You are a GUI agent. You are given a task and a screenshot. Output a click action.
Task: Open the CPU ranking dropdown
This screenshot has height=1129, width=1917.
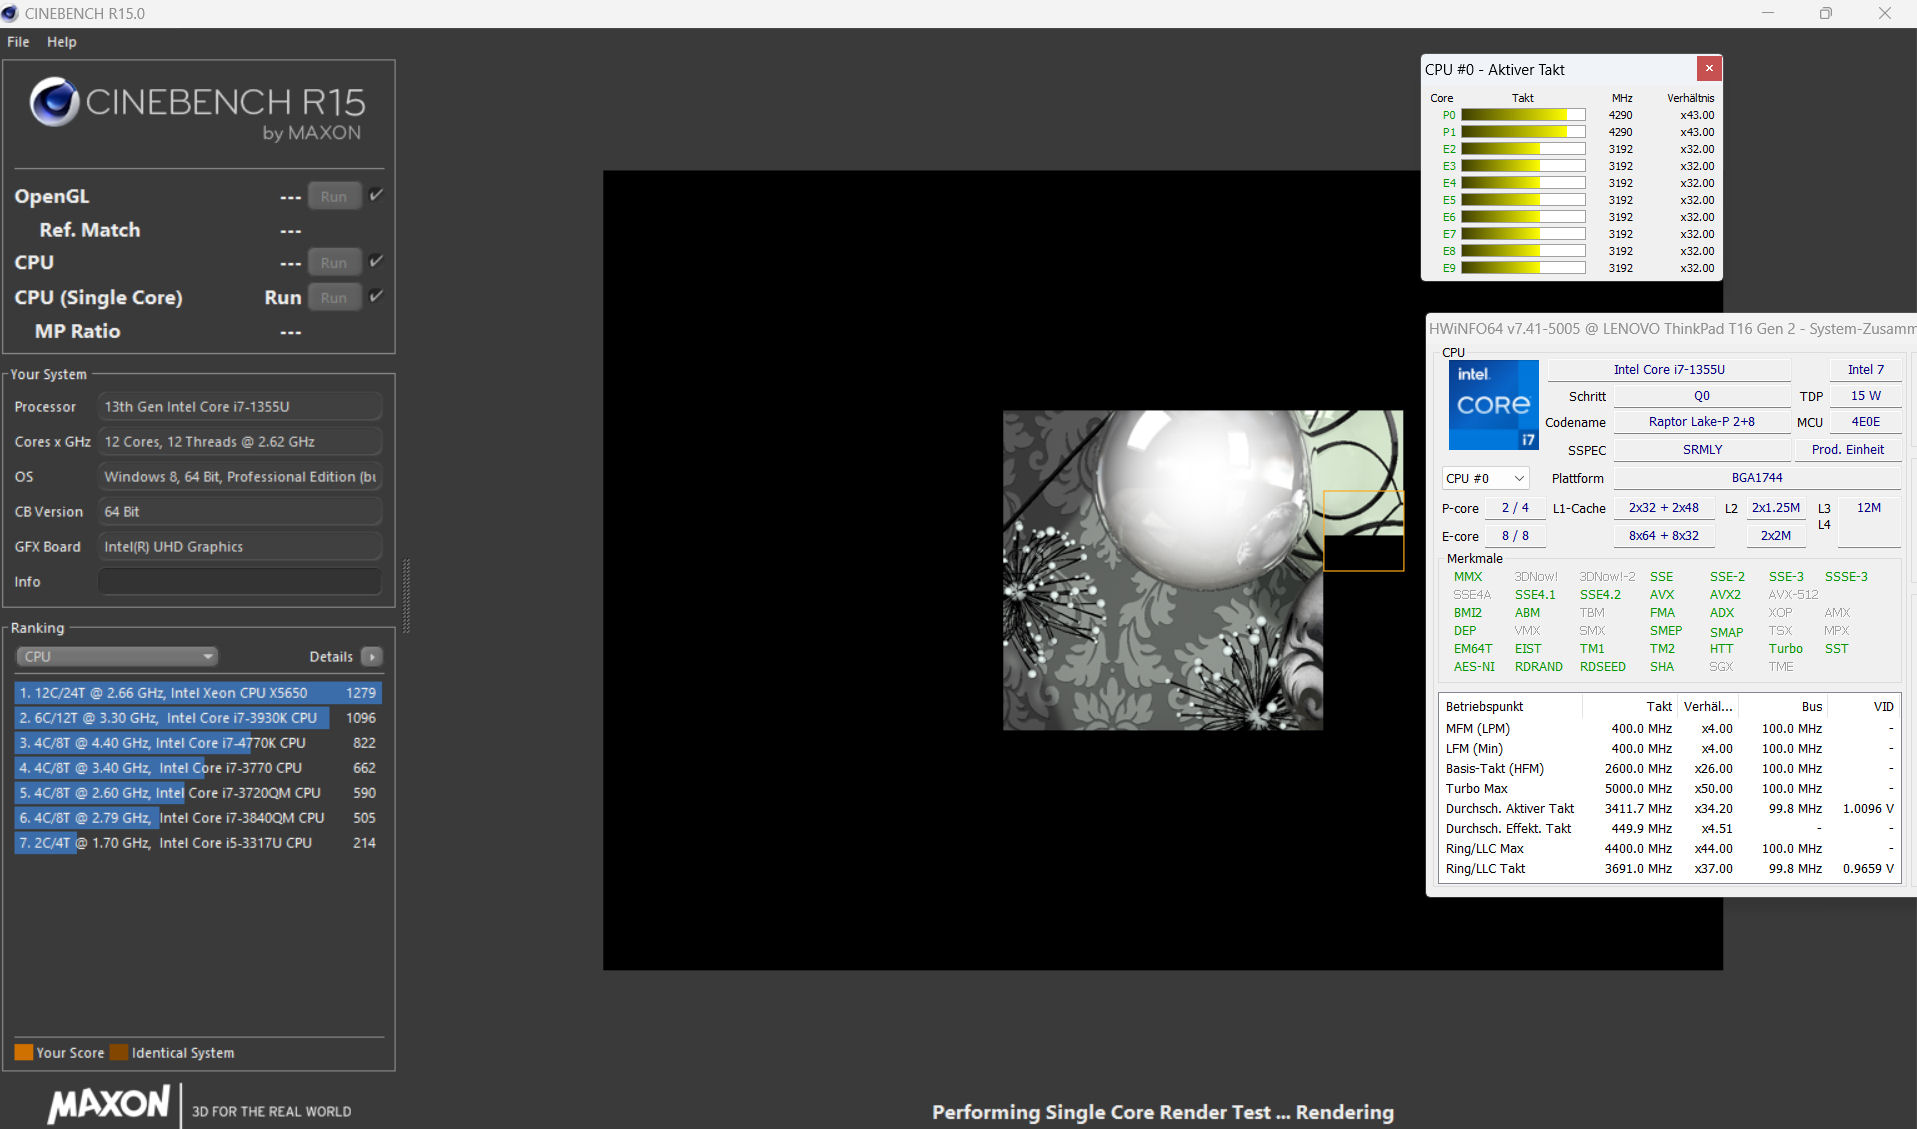pyautogui.click(x=117, y=657)
